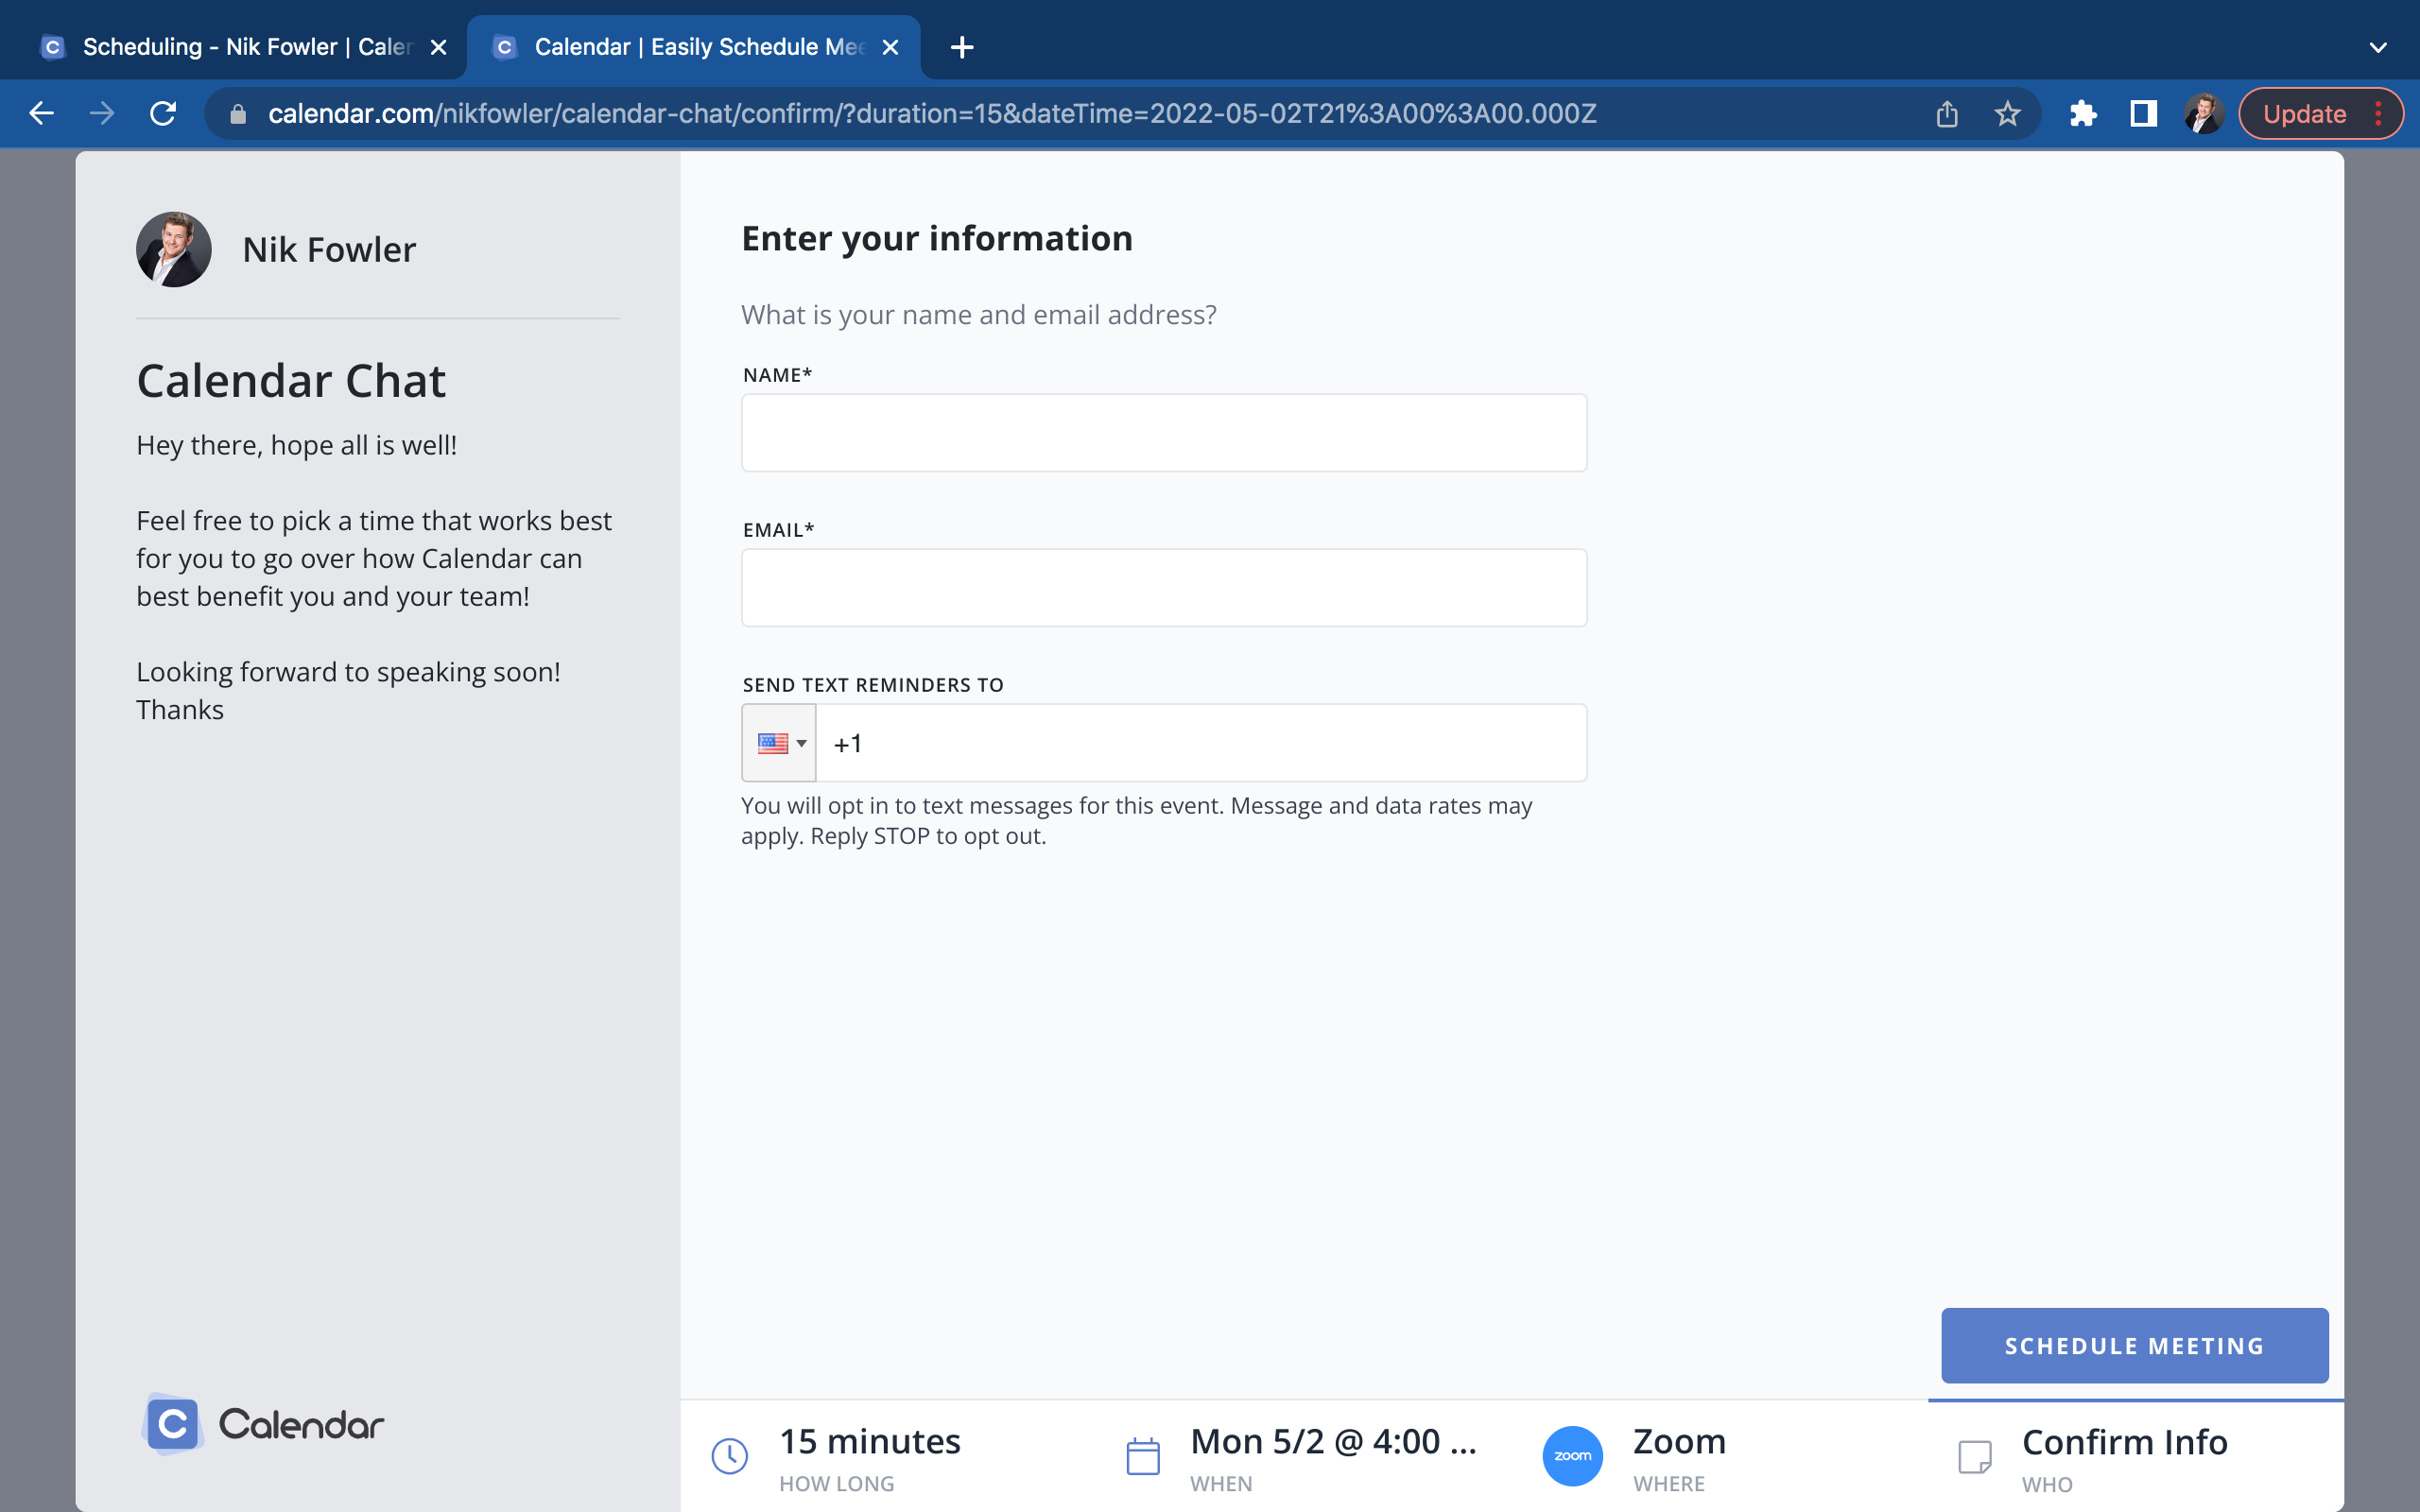Open the country flag code dropdown
2420x1512 pixels.
click(x=779, y=743)
